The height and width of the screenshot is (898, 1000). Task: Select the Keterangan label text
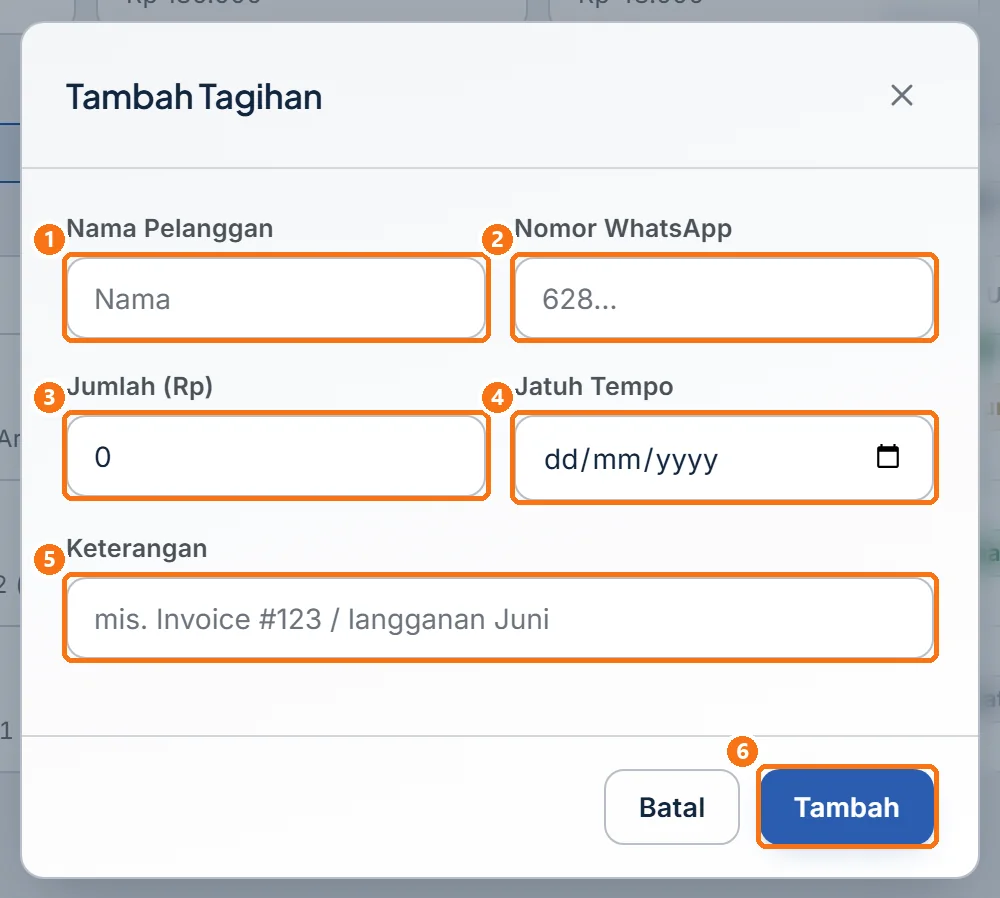[136, 548]
